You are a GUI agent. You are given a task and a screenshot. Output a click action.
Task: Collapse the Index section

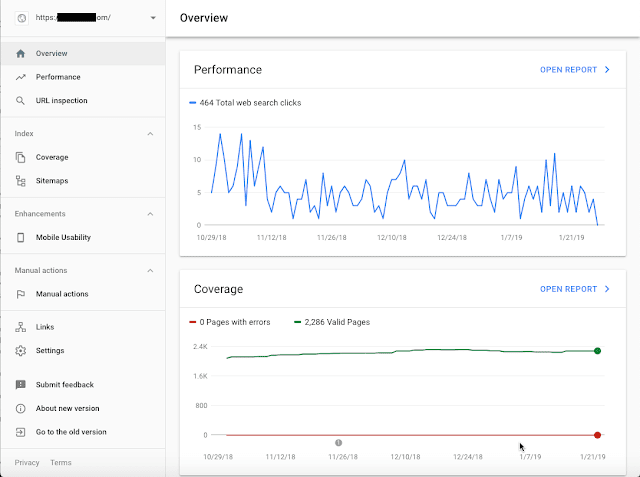pos(150,133)
